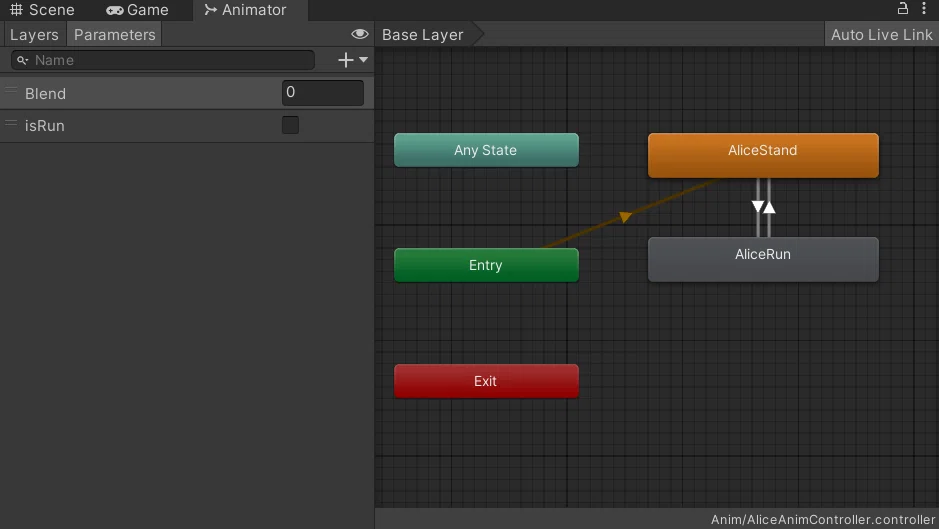Click the Base Layer breadcrumb
Screen dimensions: 939x529
tap(423, 35)
